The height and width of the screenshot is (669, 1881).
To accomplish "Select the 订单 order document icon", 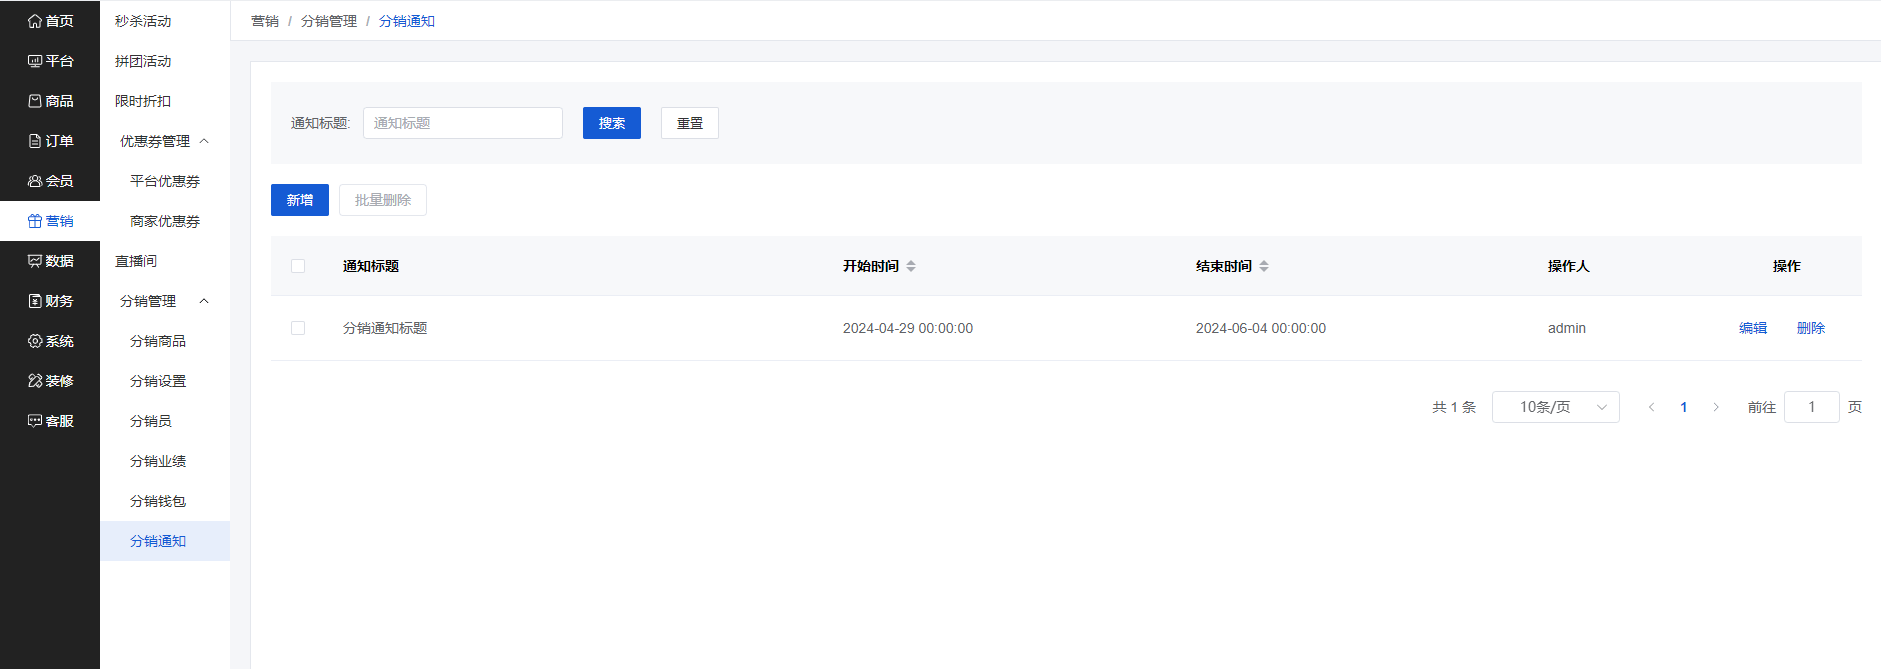I will (35, 141).
